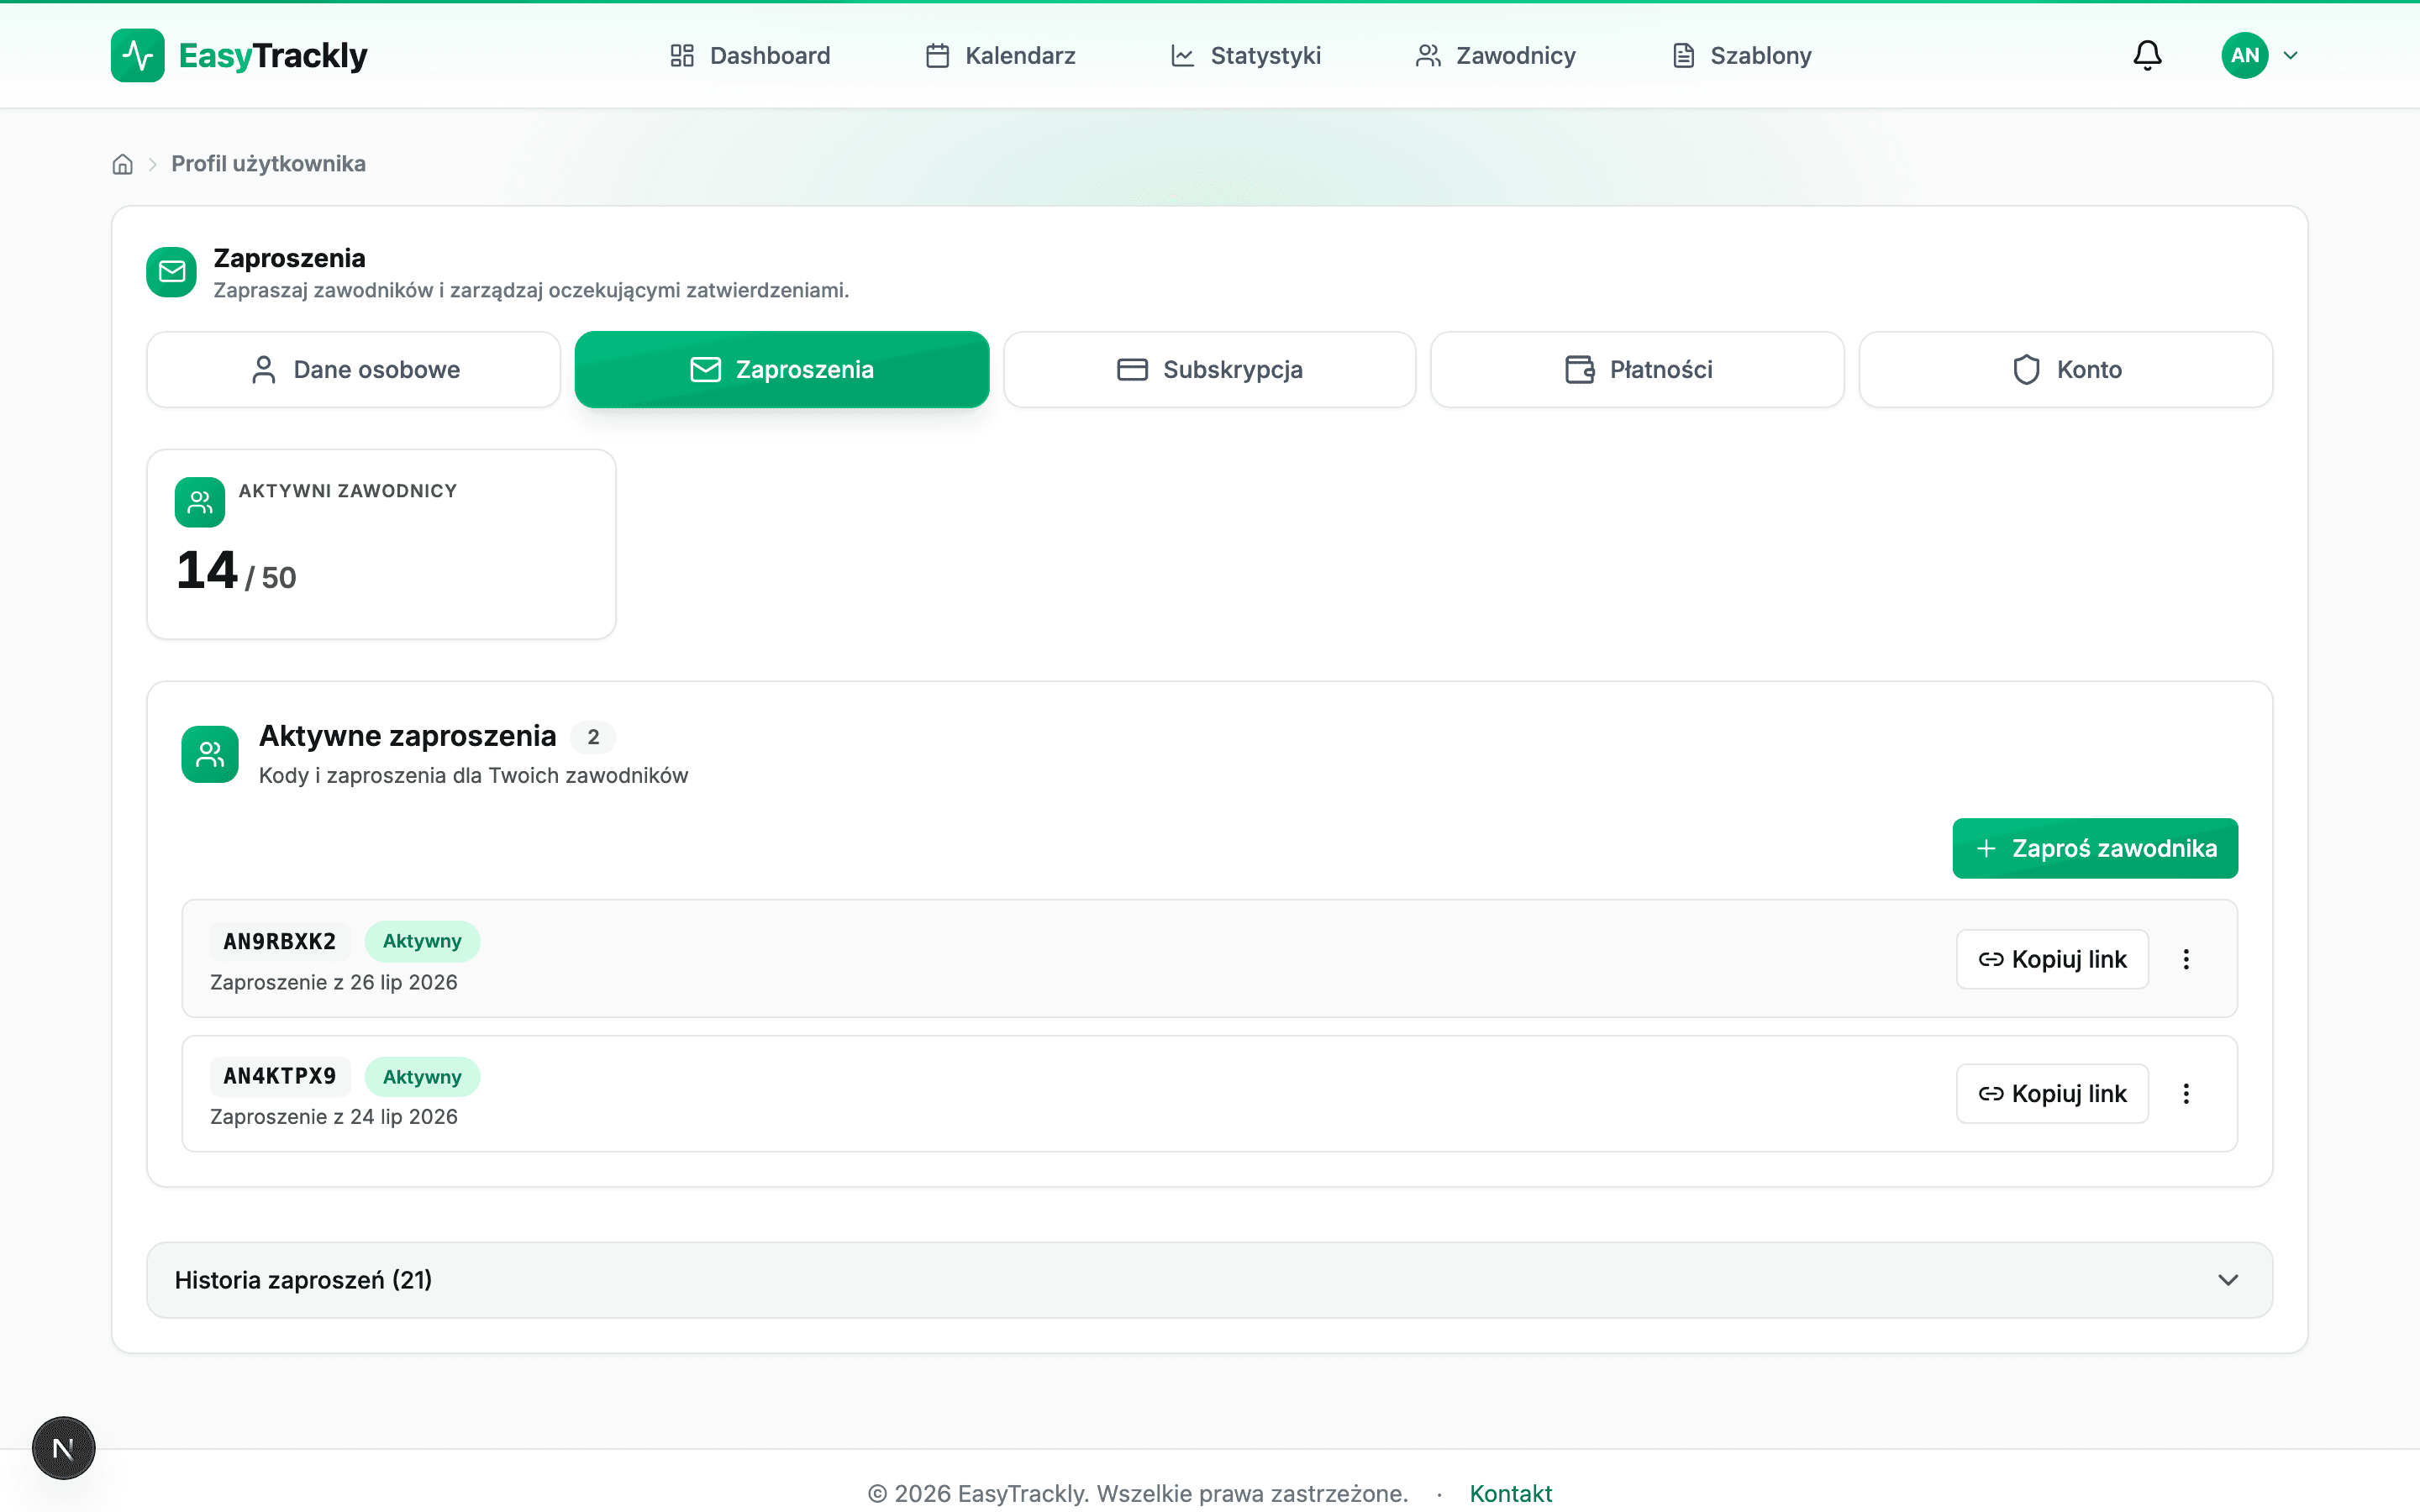
Task: Click the invitation code AN4KTPX9
Action: coord(280,1077)
